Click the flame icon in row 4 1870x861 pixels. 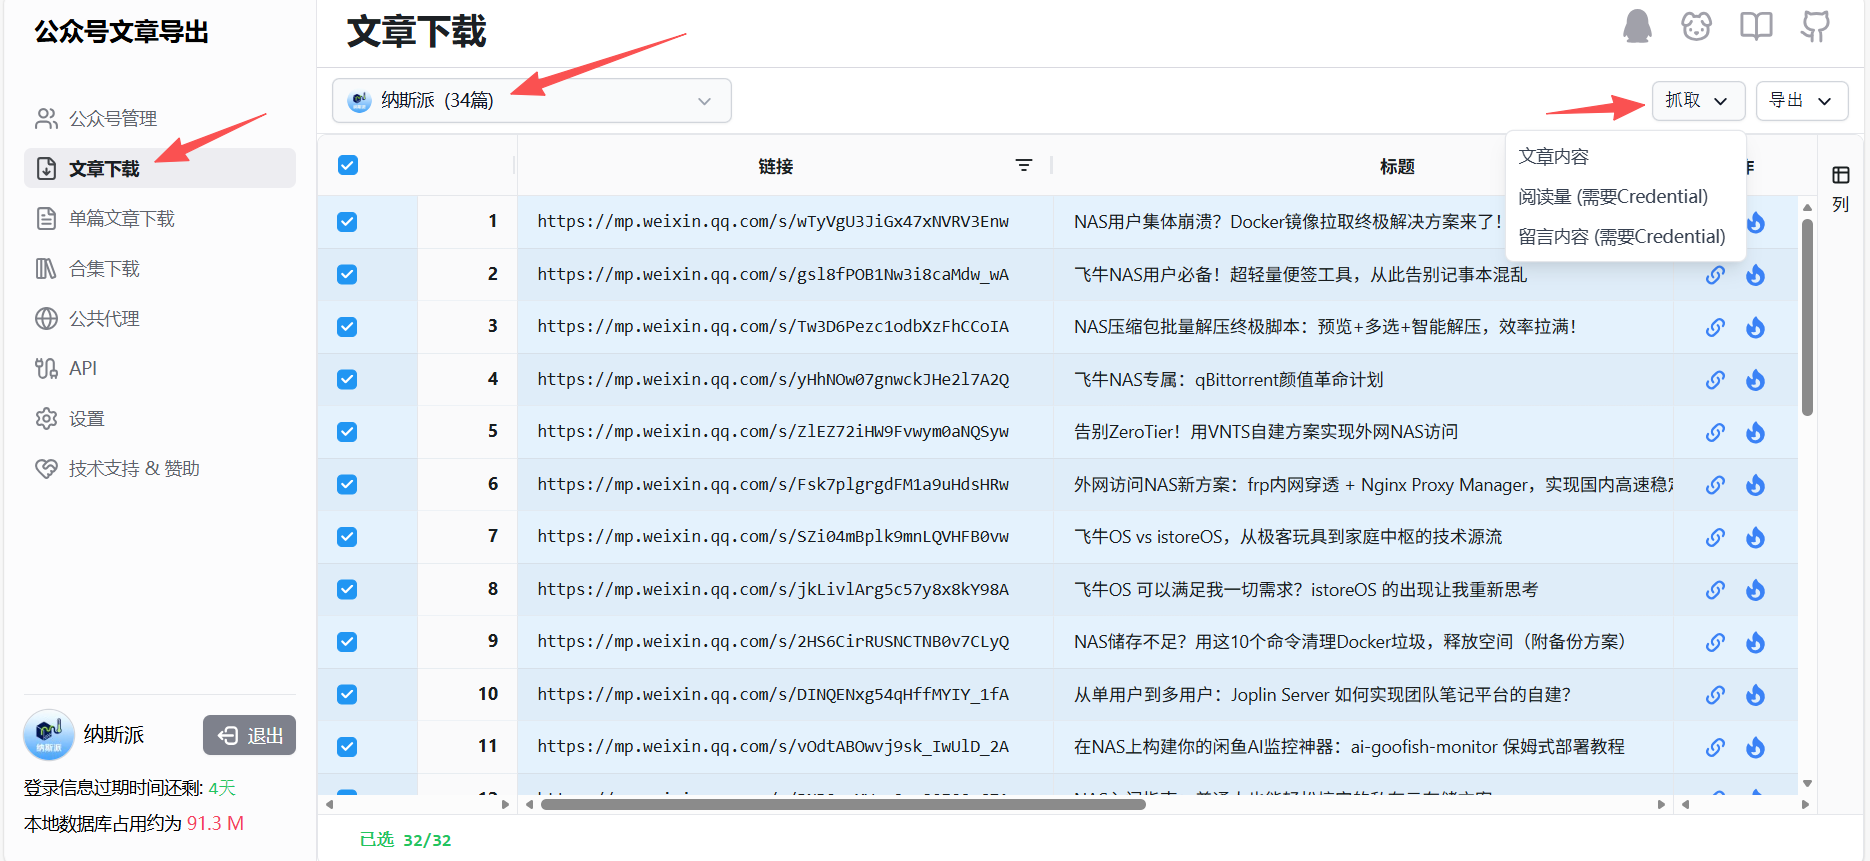tap(1755, 380)
